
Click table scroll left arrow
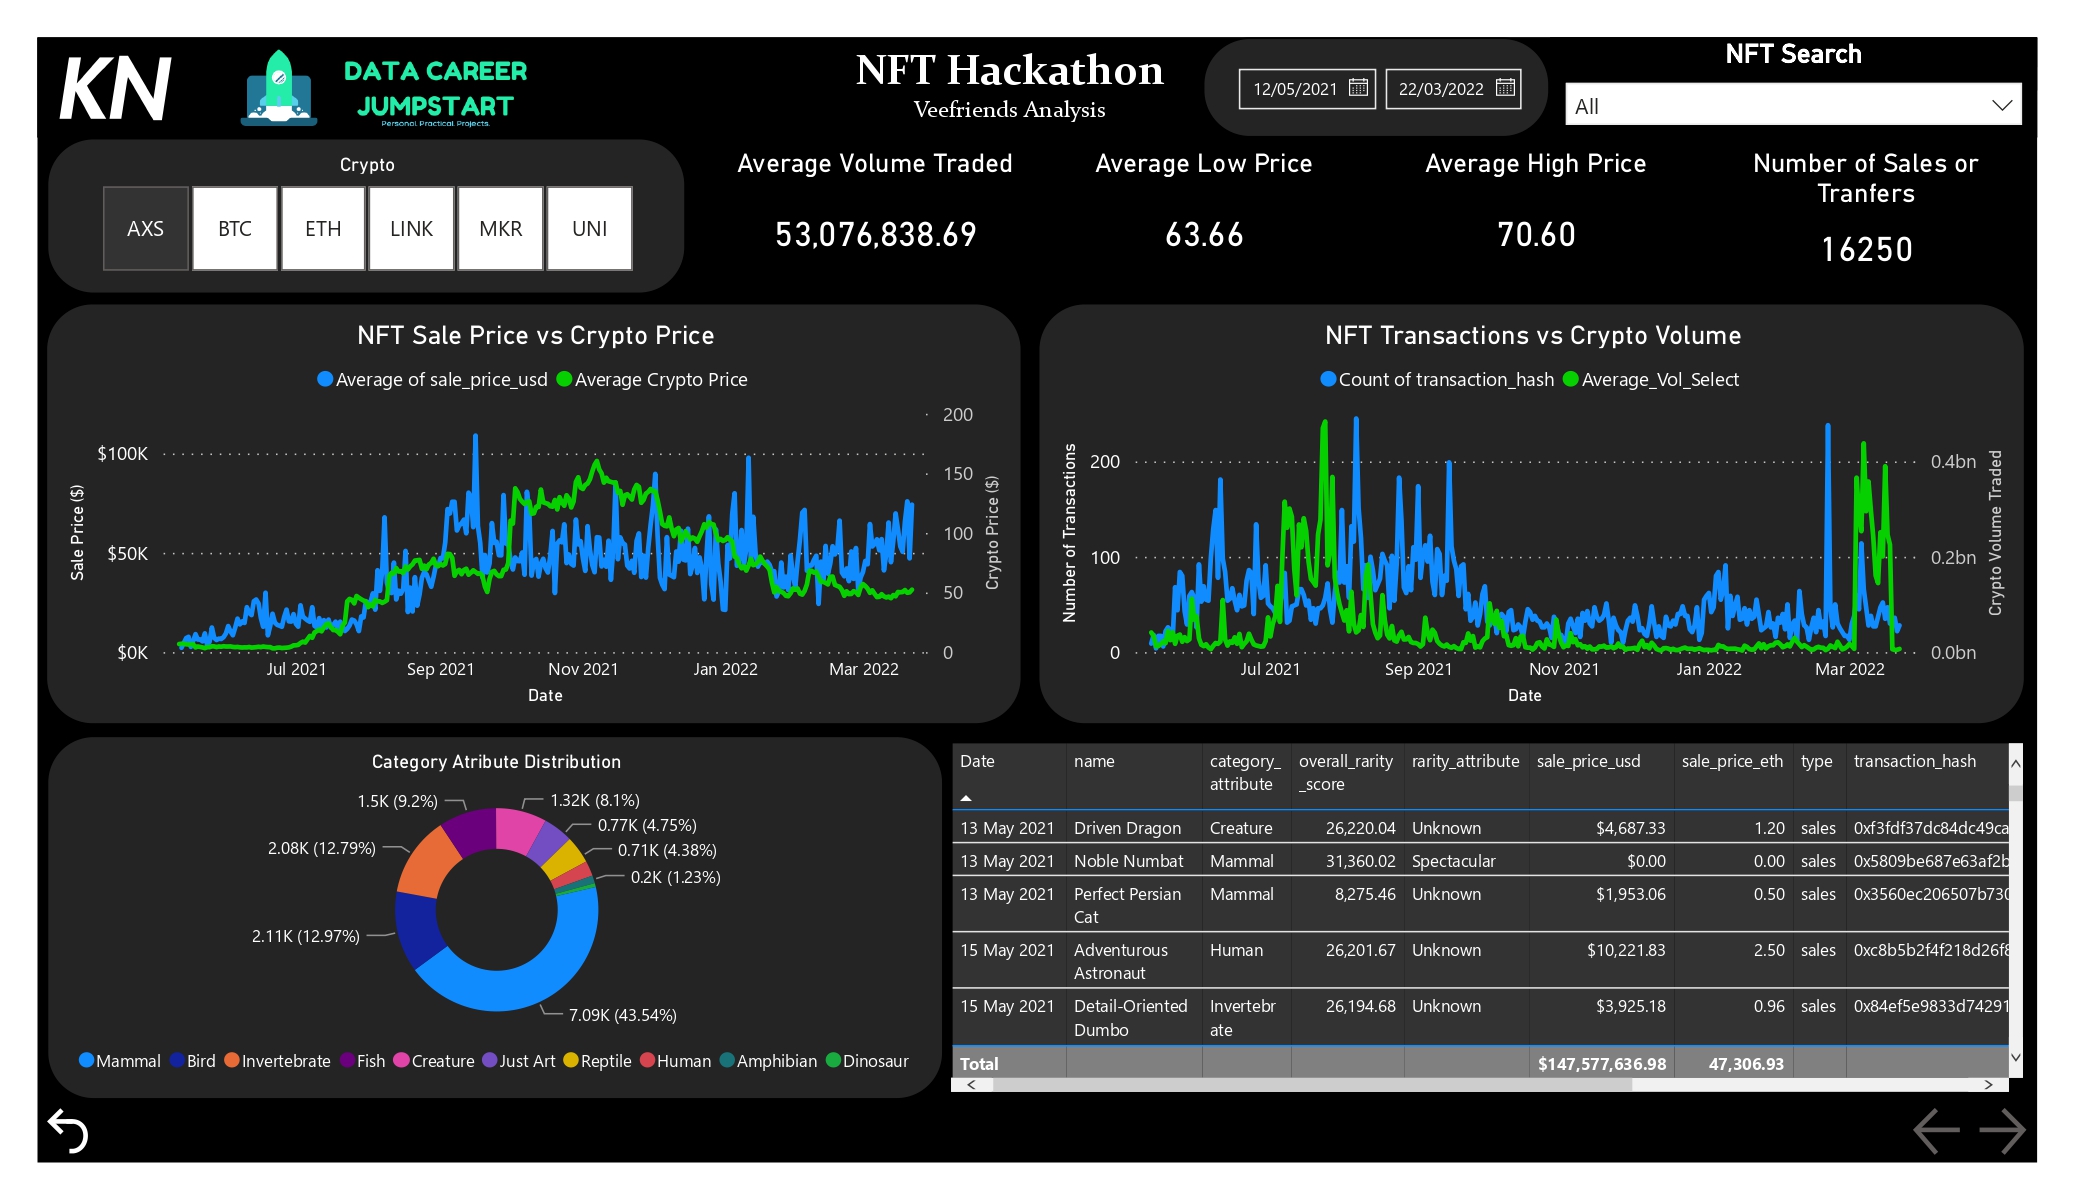click(970, 1084)
